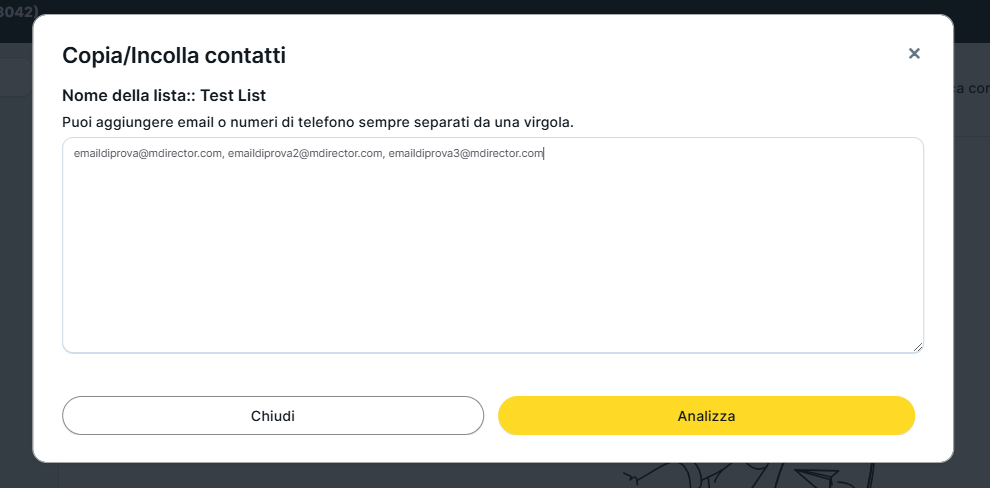Screen dimensions: 990x488
Task: Click the emaildiprova3@mdirector.com address text
Action: (x=466, y=154)
